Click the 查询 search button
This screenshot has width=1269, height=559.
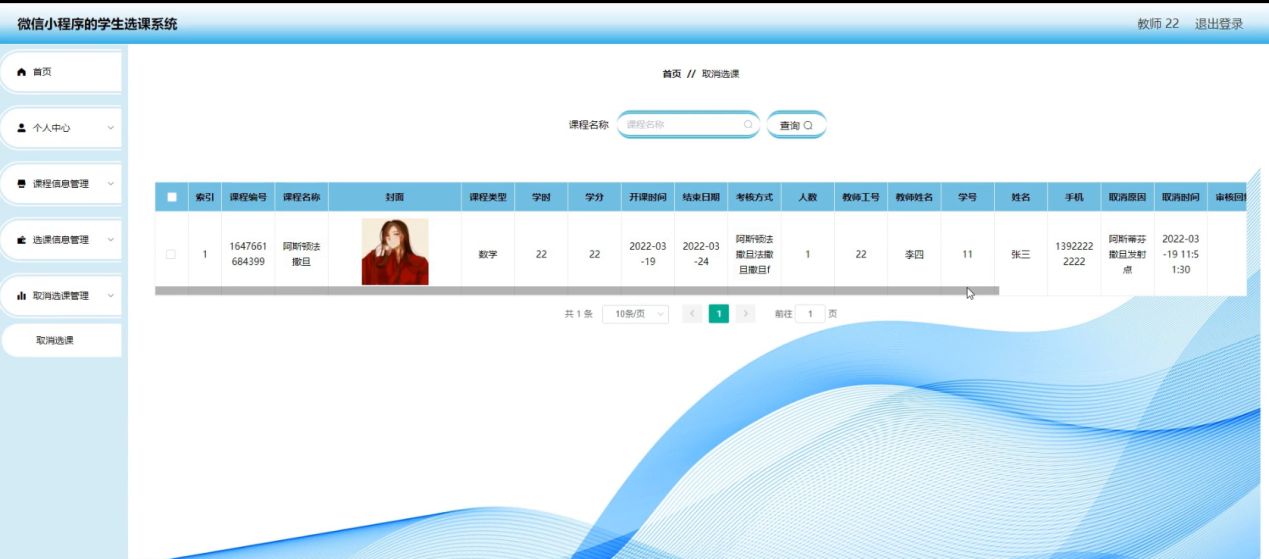pyautogui.click(x=796, y=125)
